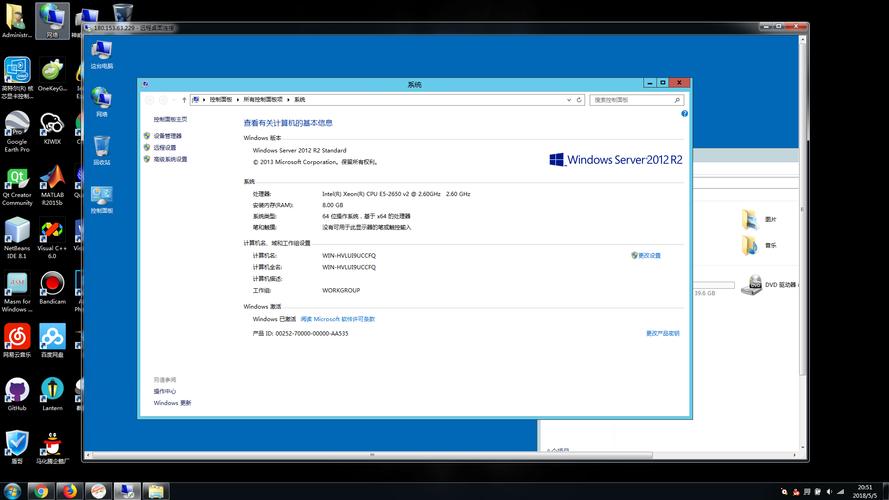The width and height of the screenshot is (889, 500).
Task: Select 系统 breadcrumb segment
Action: [299, 100]
